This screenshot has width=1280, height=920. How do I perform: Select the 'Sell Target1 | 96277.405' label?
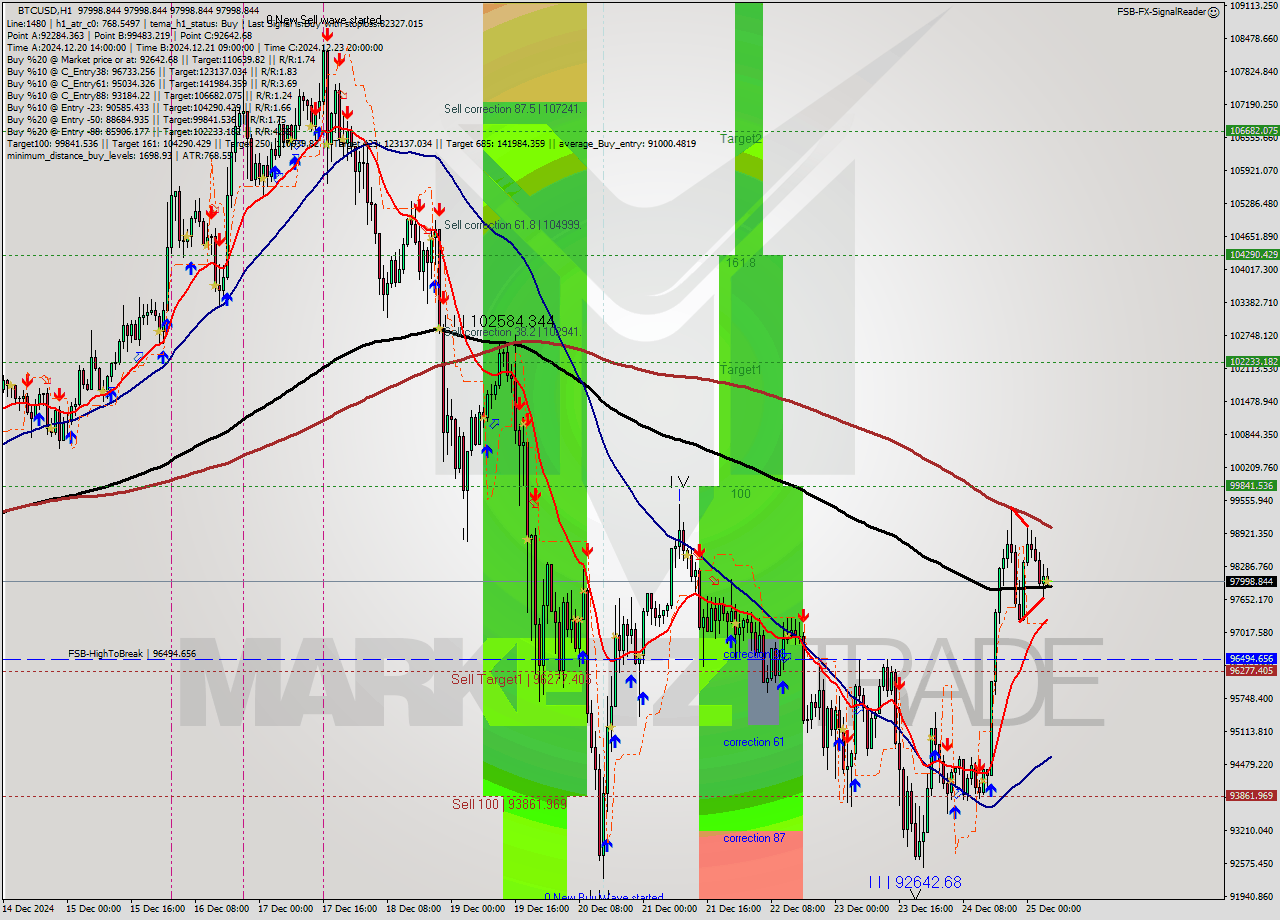pos(521,679)
